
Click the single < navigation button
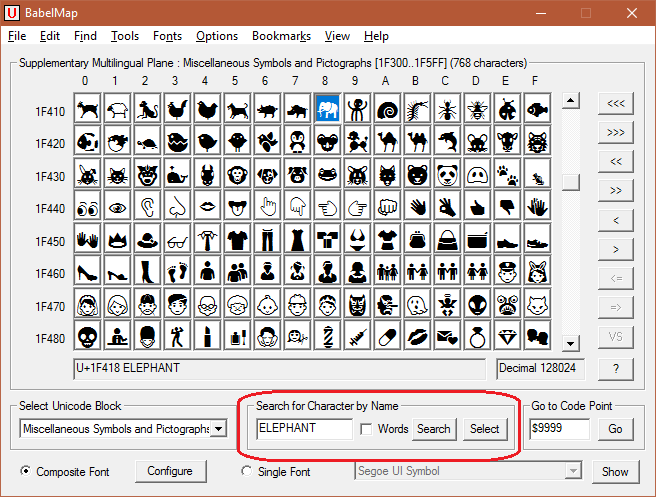pyautogui.click(x=615, y=220)
